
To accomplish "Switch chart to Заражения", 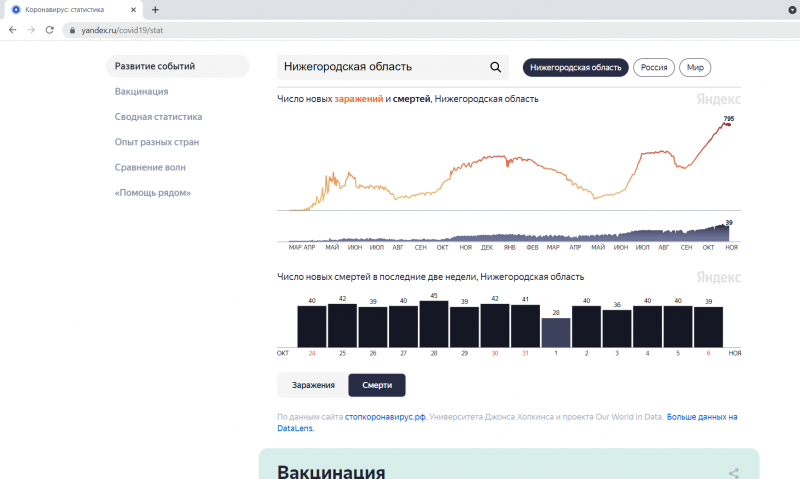I will point(313,385).
